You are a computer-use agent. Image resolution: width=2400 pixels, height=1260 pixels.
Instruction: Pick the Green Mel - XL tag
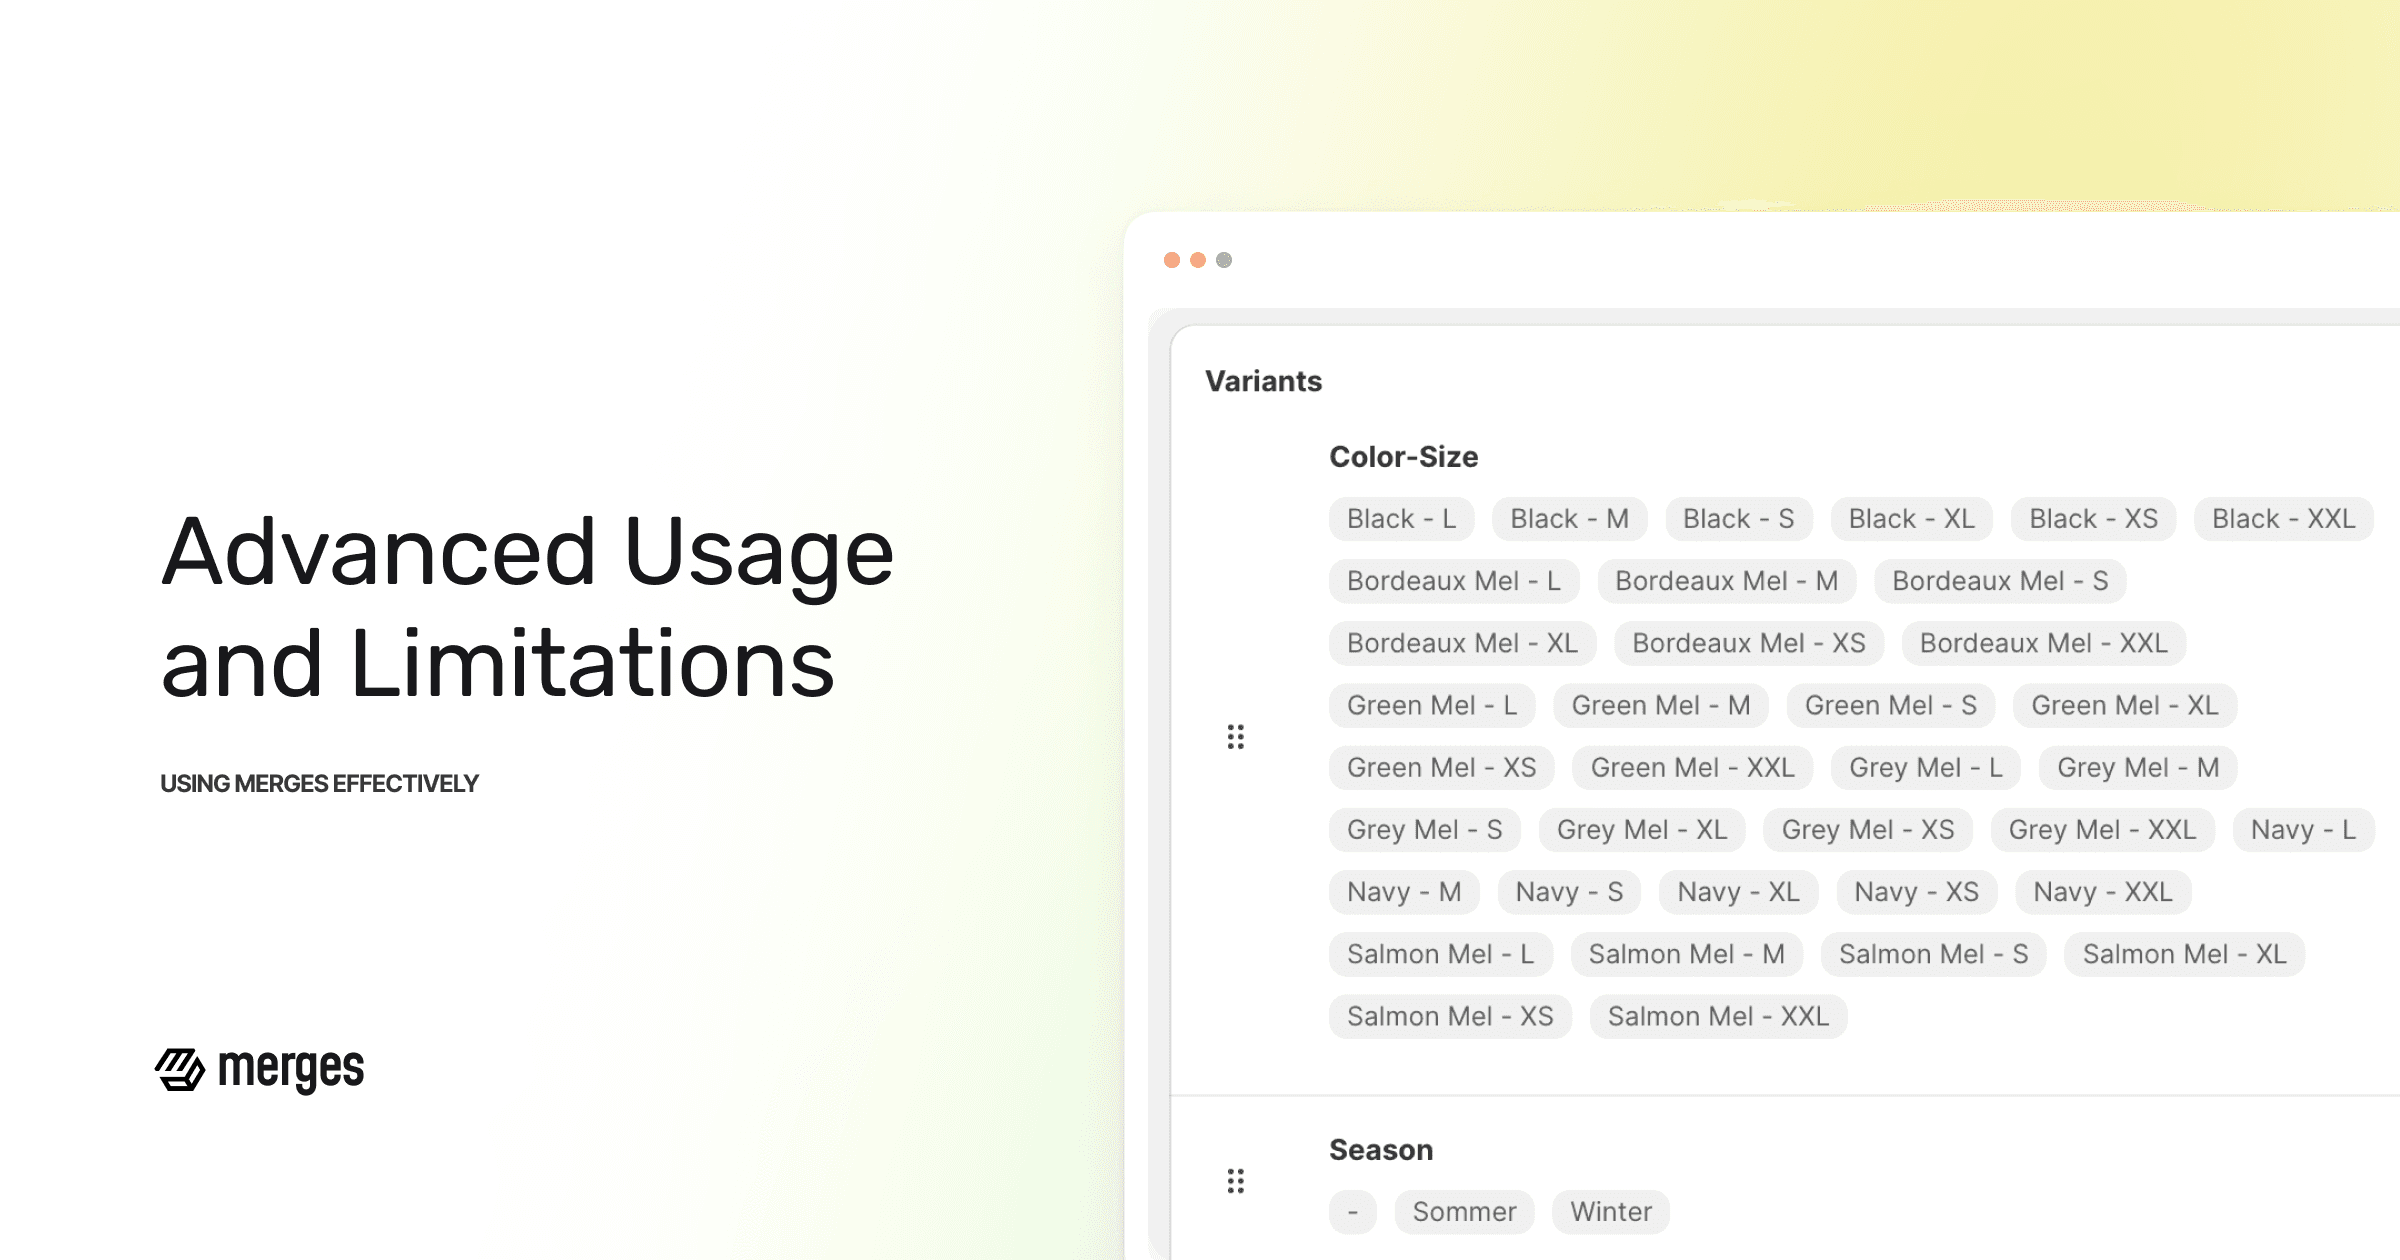tap(2125, 705)
